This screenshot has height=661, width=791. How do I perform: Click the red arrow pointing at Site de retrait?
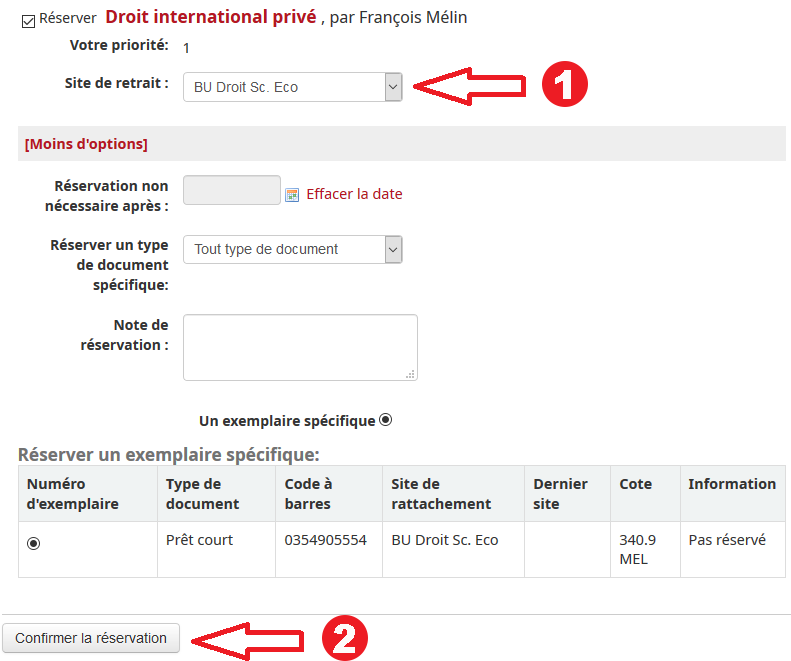(469, 86)
